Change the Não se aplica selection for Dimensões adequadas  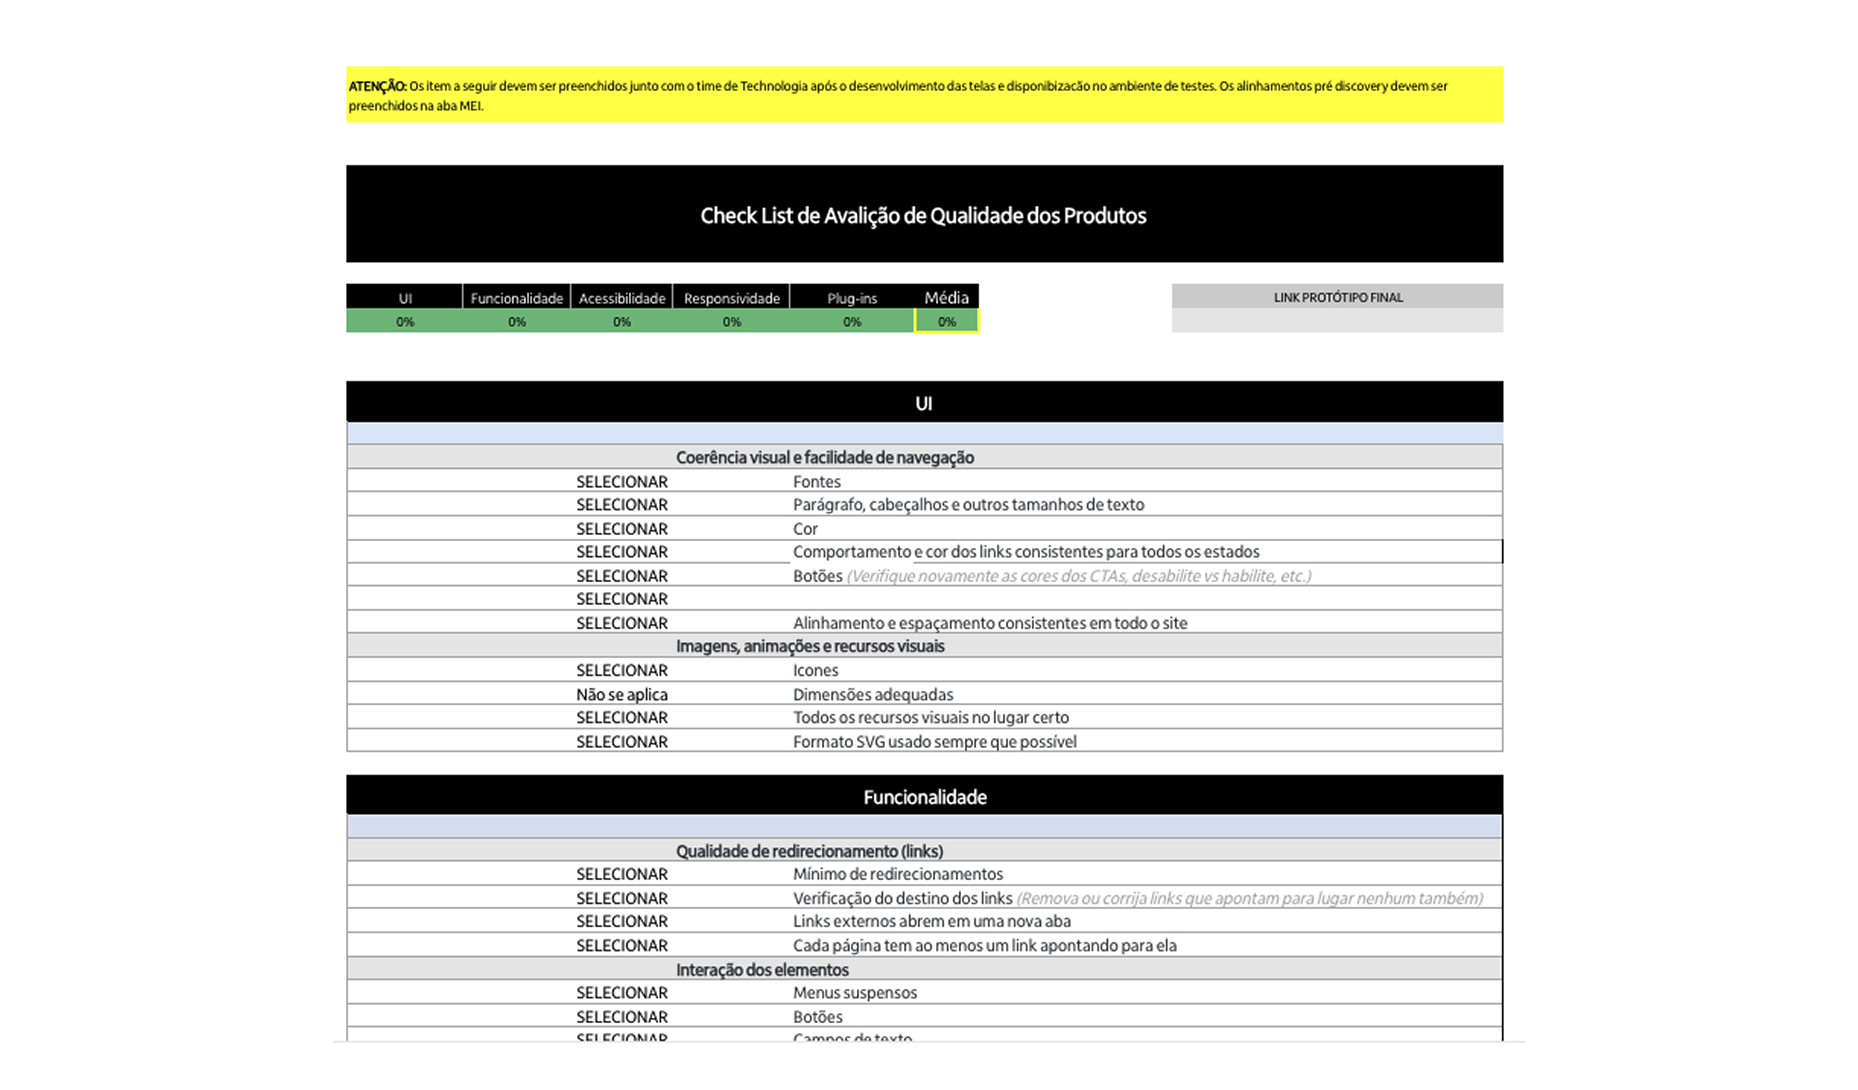click(x=621, y=694)
